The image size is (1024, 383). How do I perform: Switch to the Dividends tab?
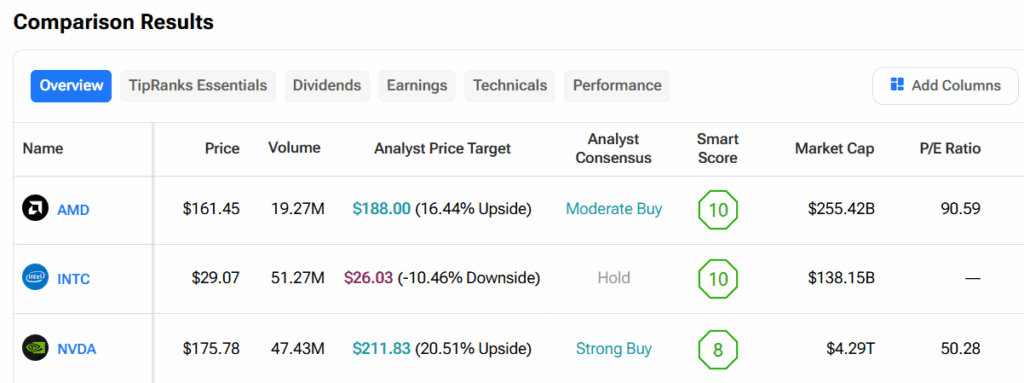pyautogui.click(x=327, y=86)
